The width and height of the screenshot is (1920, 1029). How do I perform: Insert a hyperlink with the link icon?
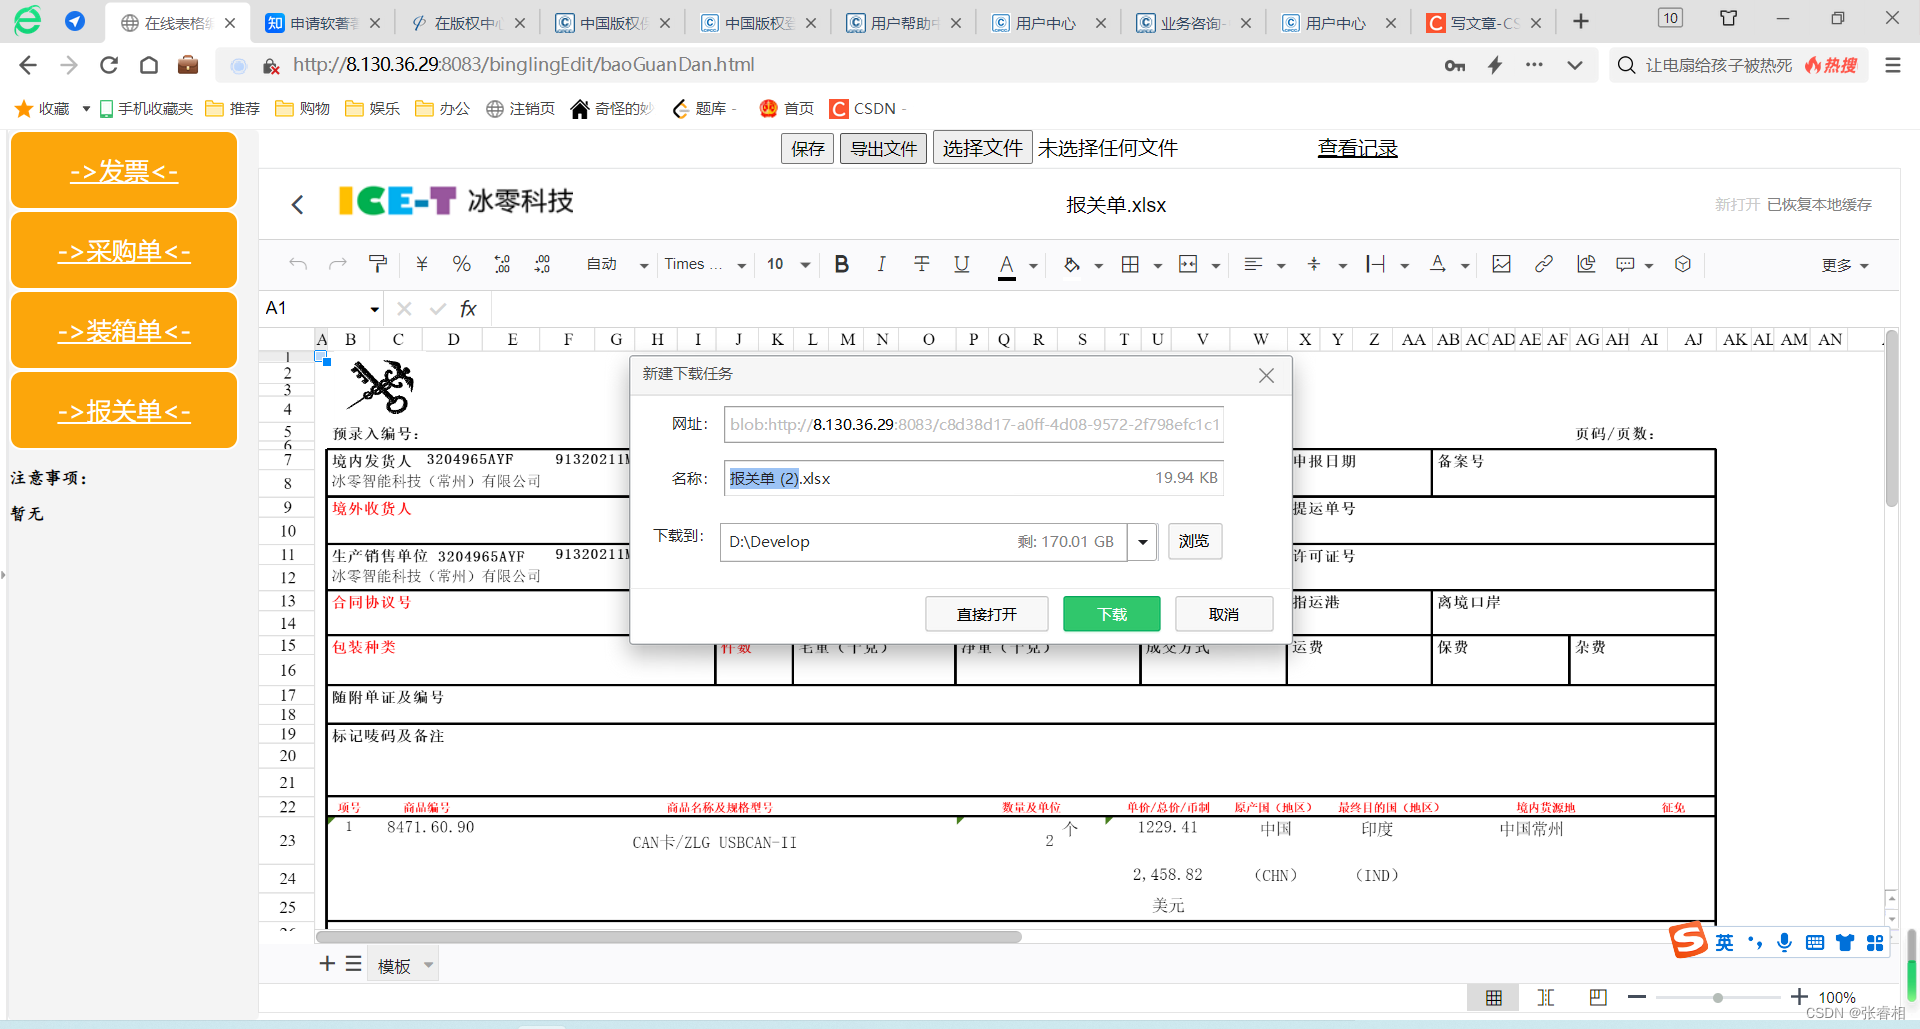point(1544,264)
